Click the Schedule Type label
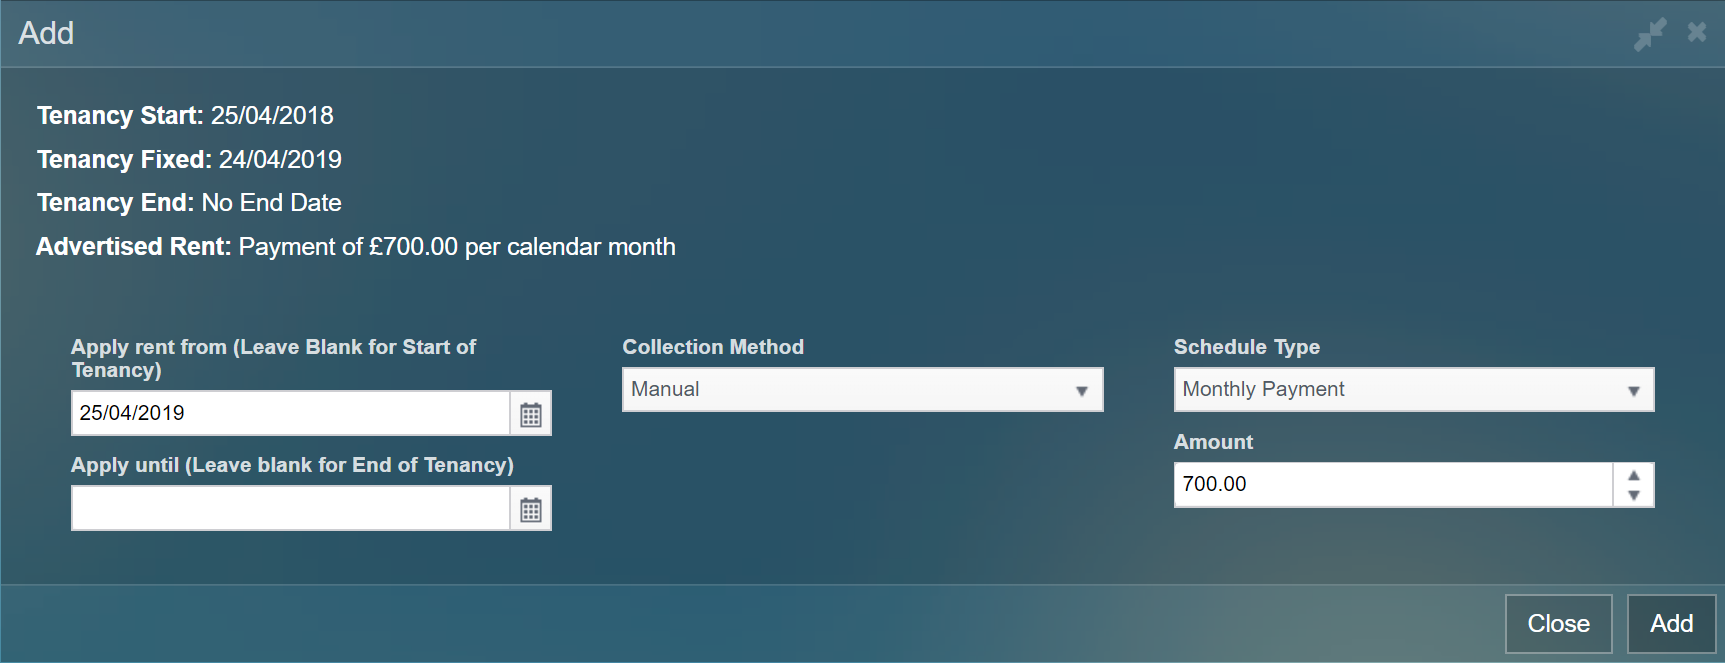Image resolution: width=1725 pixels, height=663 pixels. click(x=1246, y=347)
